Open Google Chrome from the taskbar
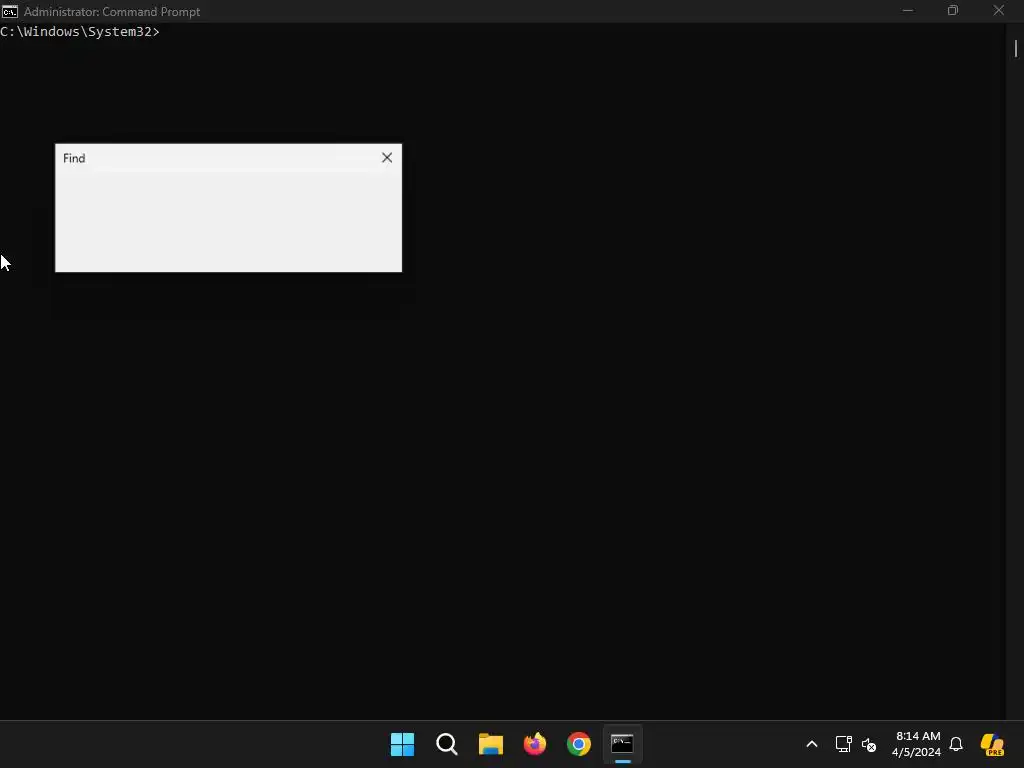 (x=579, y=744)
